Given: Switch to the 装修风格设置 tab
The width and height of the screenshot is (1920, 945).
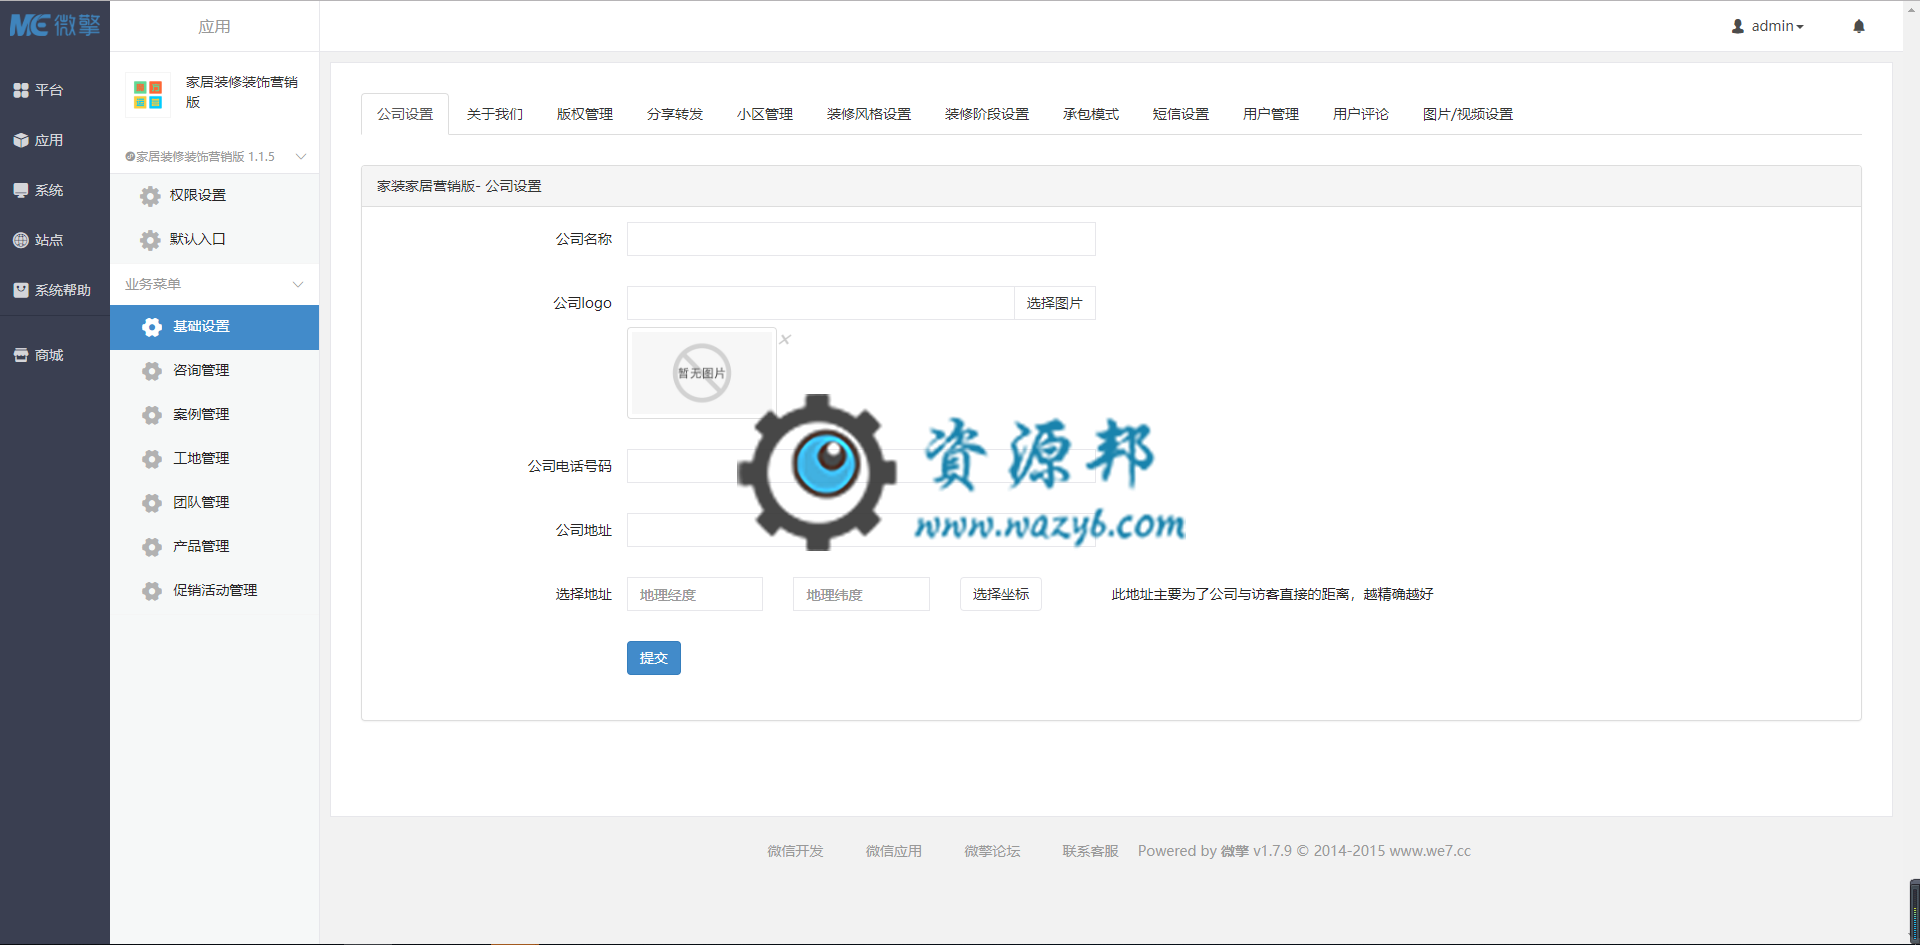Looking at the screenshot, I should point(869,114).
